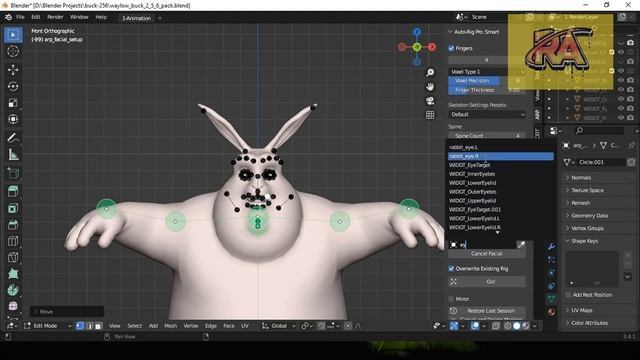Select the Scale tool
Viewport: 640px width, 360px height.
coord(13,103)
